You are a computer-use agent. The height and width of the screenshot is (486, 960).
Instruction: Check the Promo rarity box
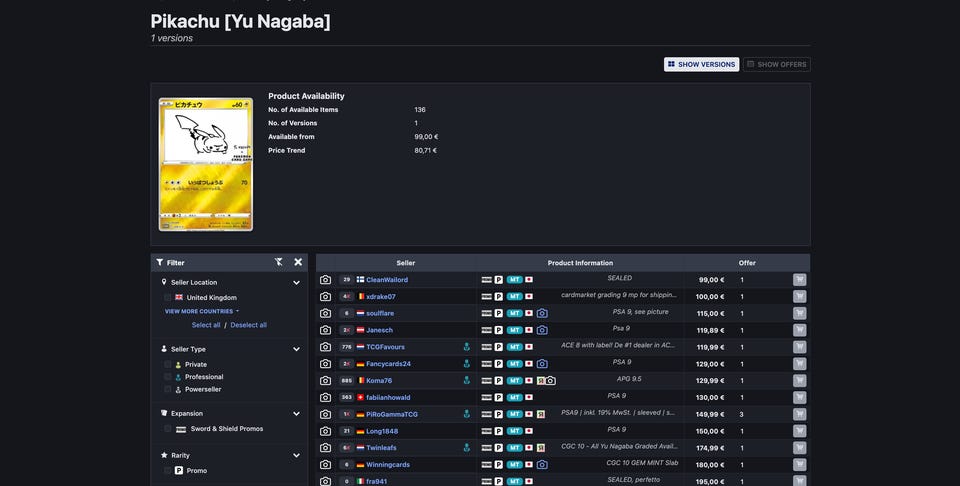[x=168, y=471]
